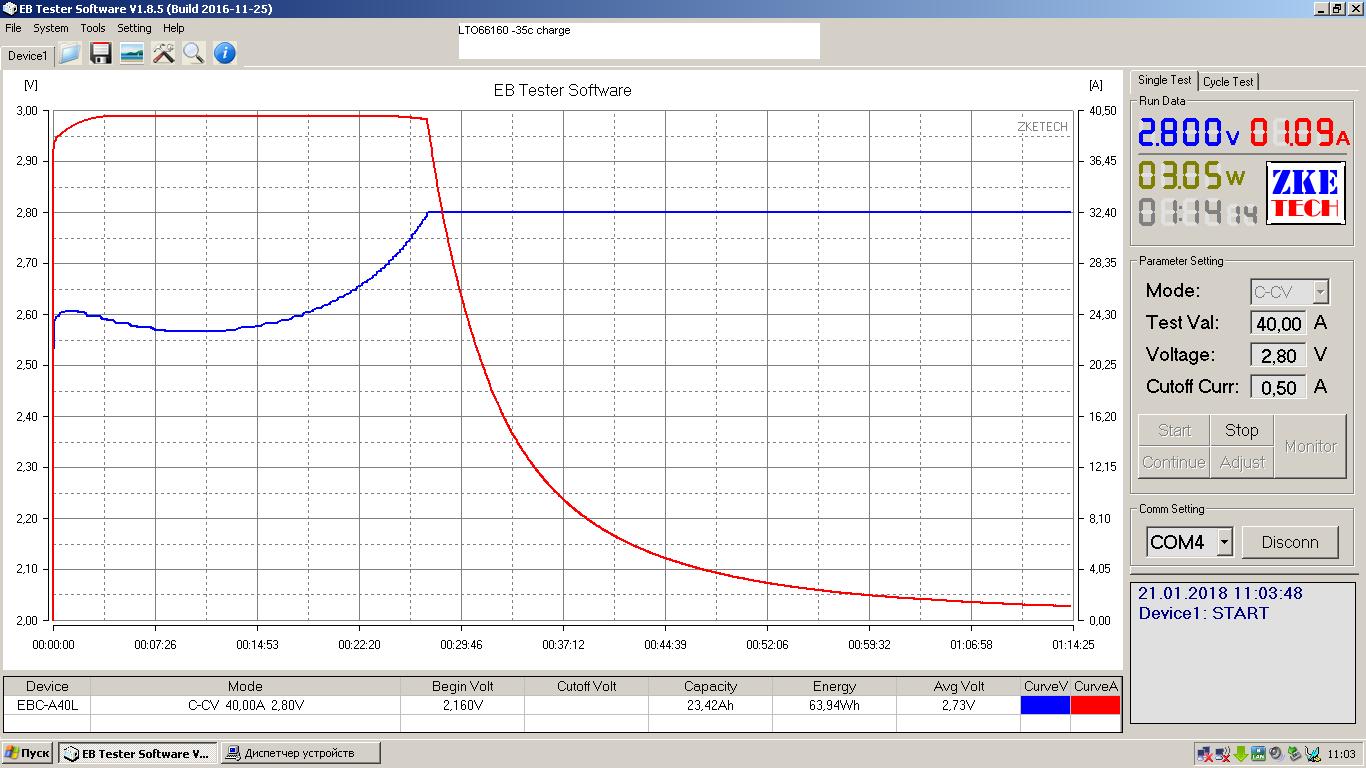The width and height of the screenshot is (1366, 768).
Task: Click the Device1: START log line
Action: (1203, 613)
